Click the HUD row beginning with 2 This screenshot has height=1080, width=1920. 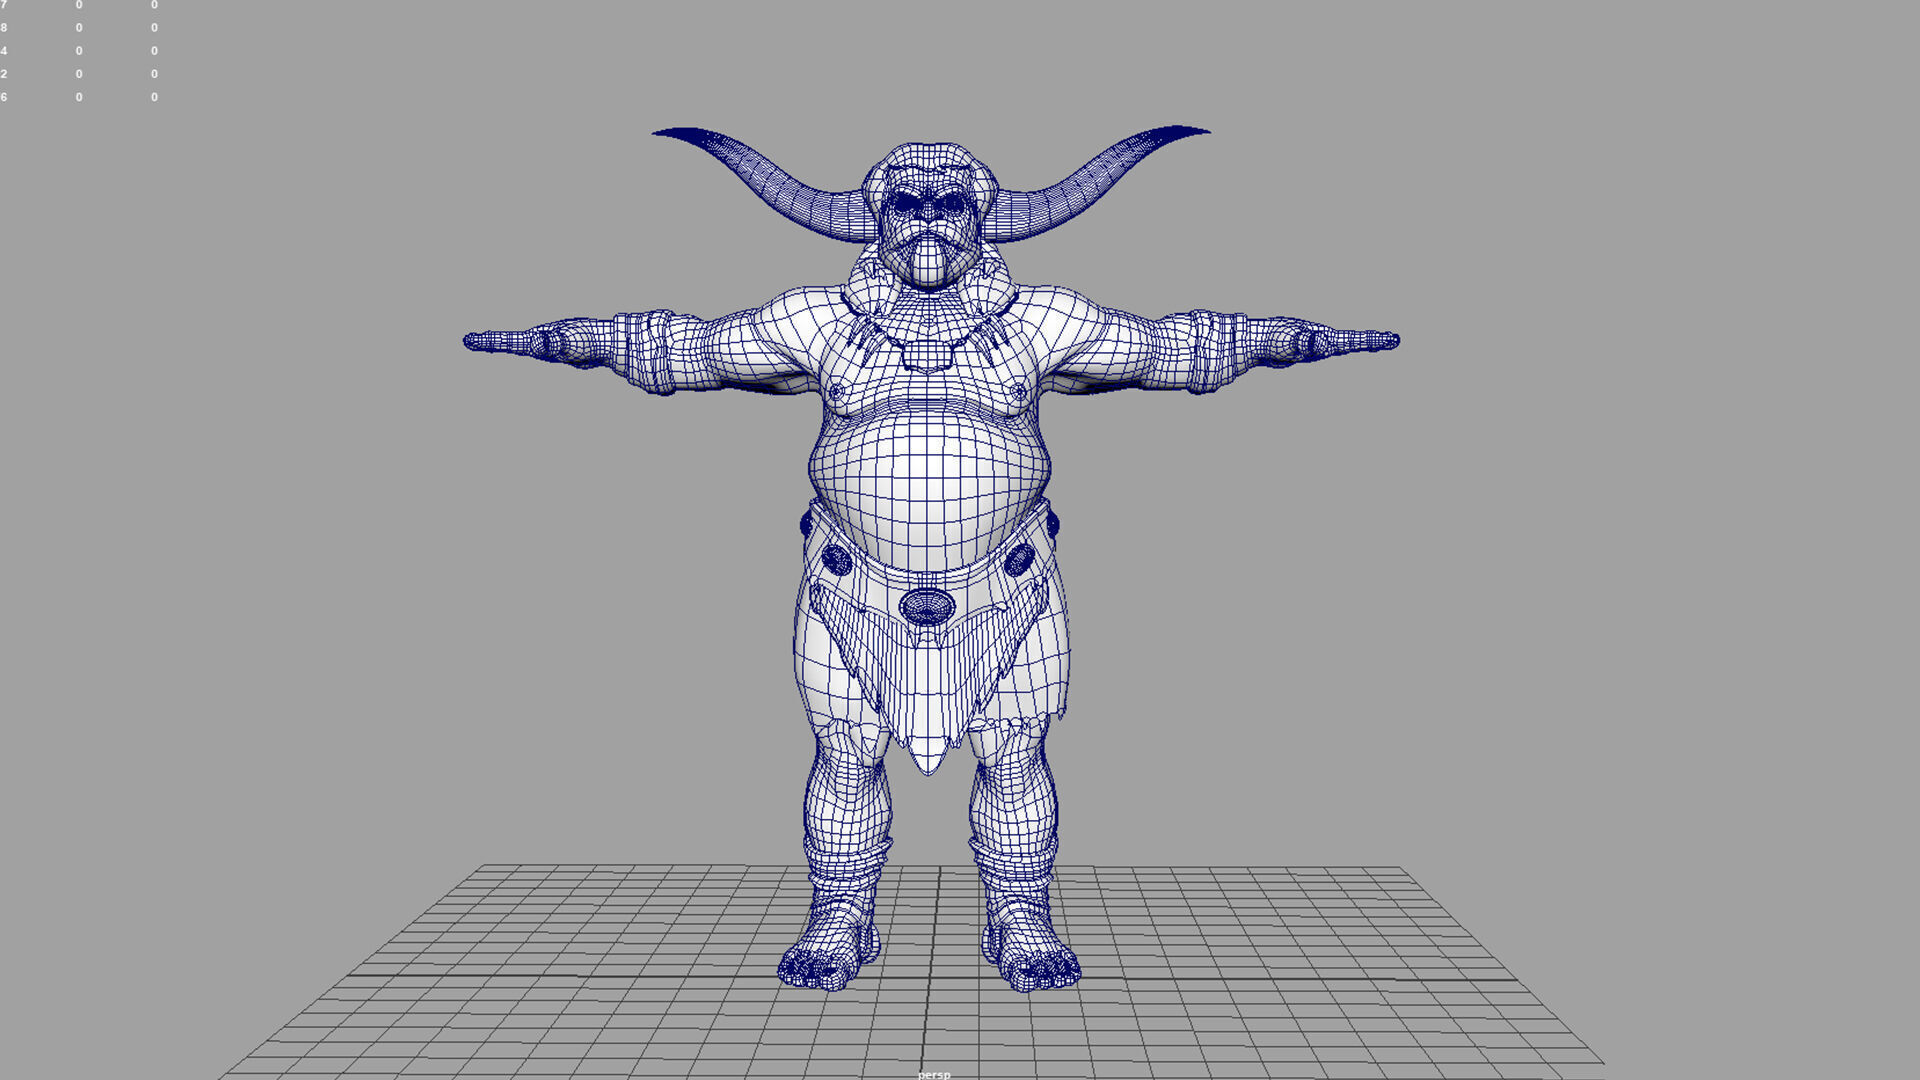pos(80,74)
